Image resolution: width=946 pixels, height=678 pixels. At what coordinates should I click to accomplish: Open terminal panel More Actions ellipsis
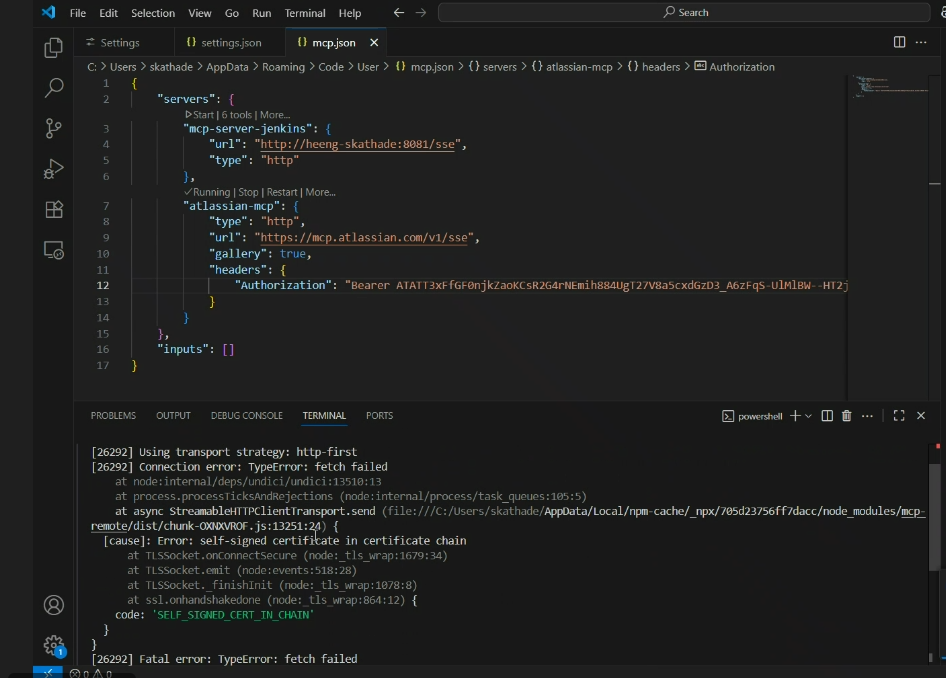(867, 416)
